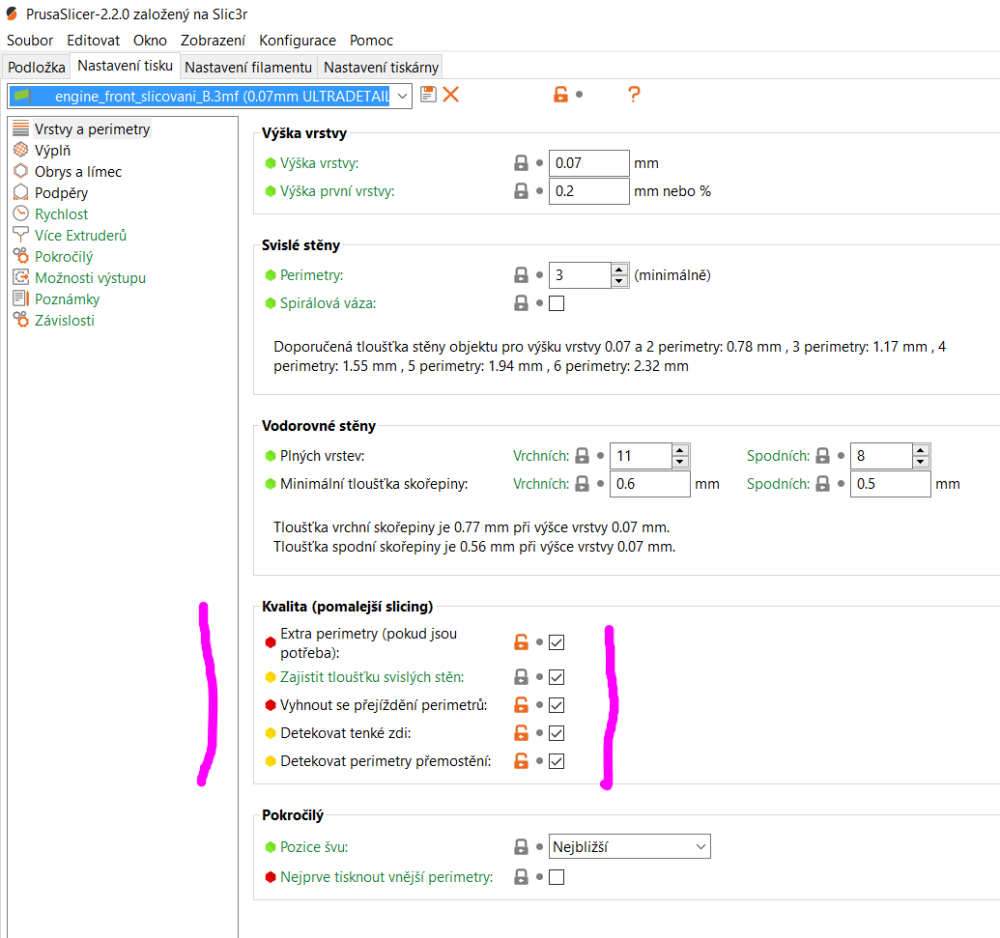Open the Konfigurace menu
The height and width of the screenshot is (938, 1000).
pyautogui.click(x=297, y=40)
